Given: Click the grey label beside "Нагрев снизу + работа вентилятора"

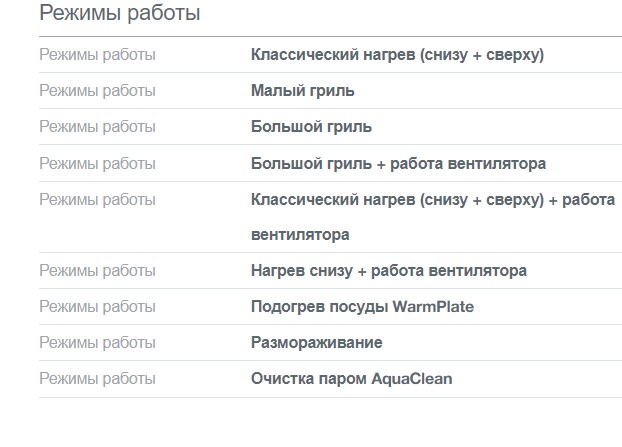Looking at the screenshot, I should click(97, 271).
